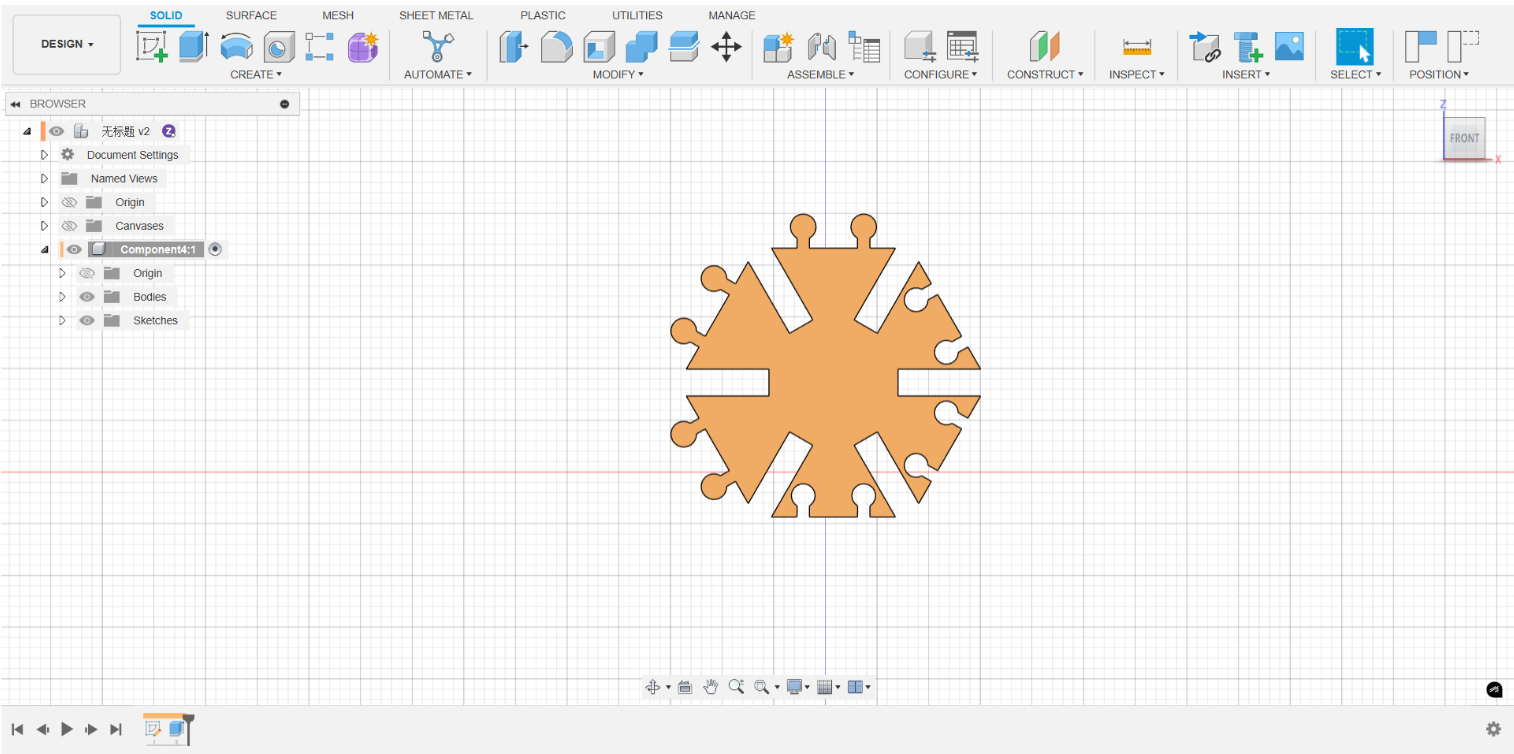
Task: Select the Insert Fastener tool
Action: 1247,46
